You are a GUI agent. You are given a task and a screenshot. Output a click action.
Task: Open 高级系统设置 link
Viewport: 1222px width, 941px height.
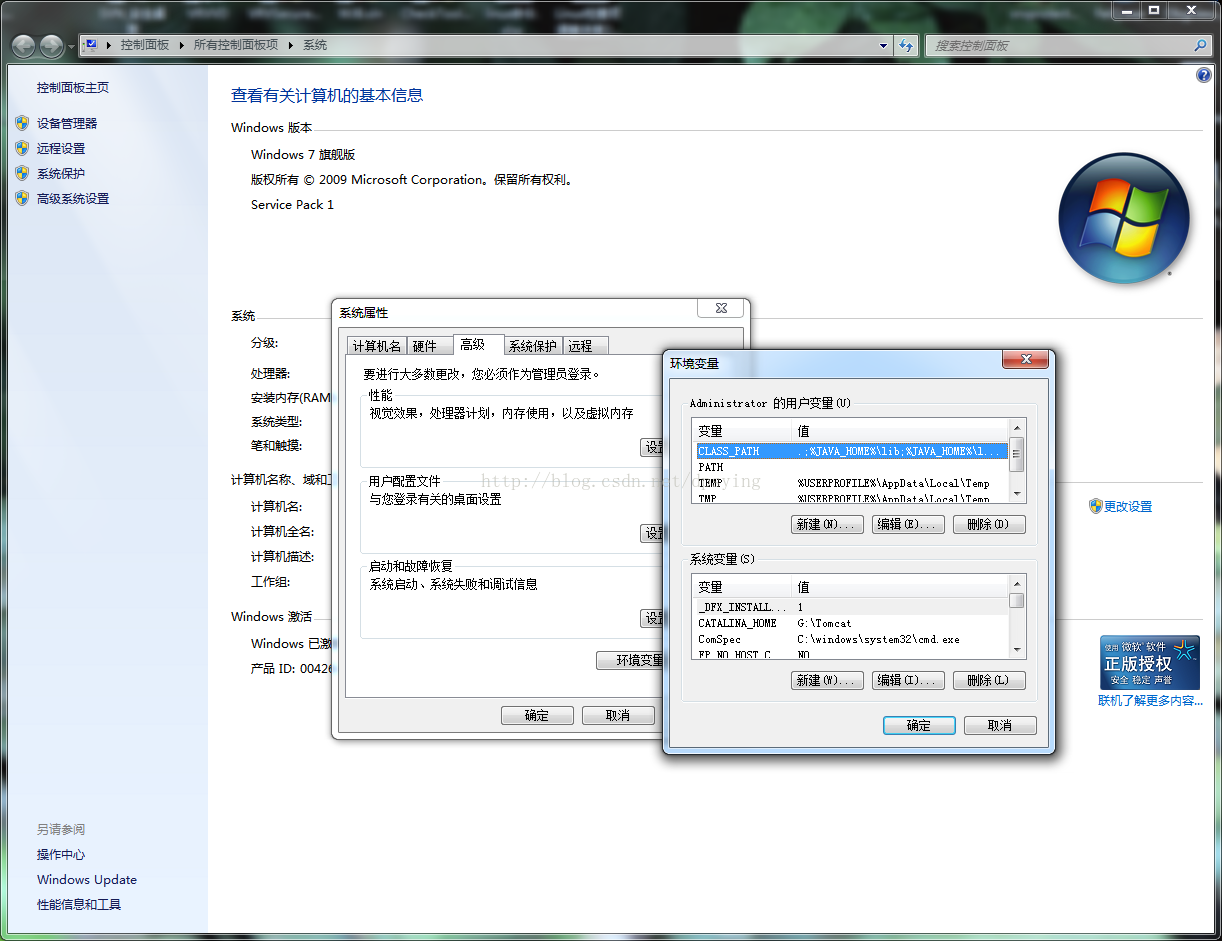point(73,199)
